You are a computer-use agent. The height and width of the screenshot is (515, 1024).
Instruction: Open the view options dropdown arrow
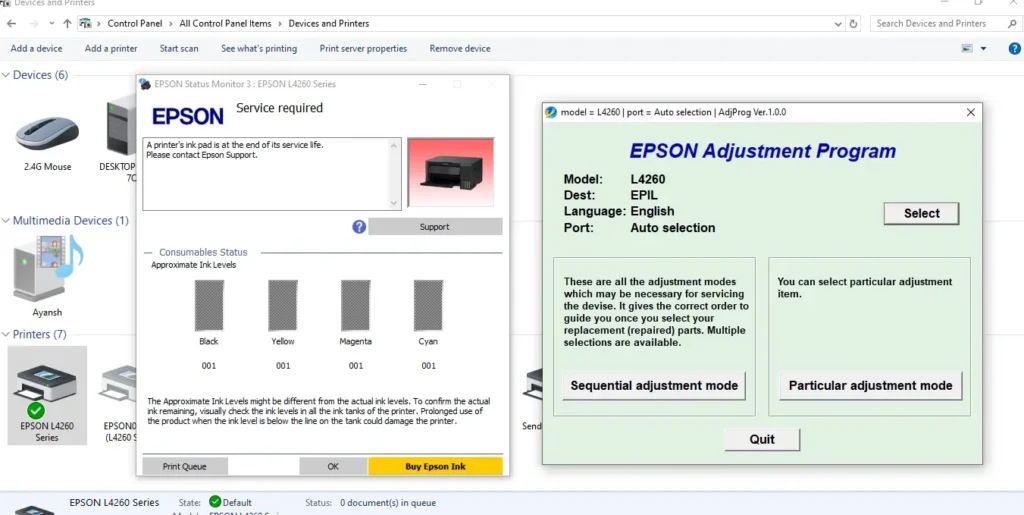pyautogui.click(x=984, y=48)
